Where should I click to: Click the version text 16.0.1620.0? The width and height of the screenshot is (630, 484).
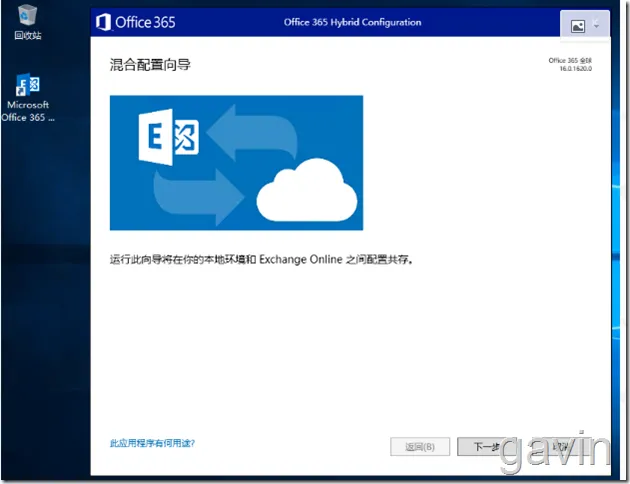tap(575, 69)
